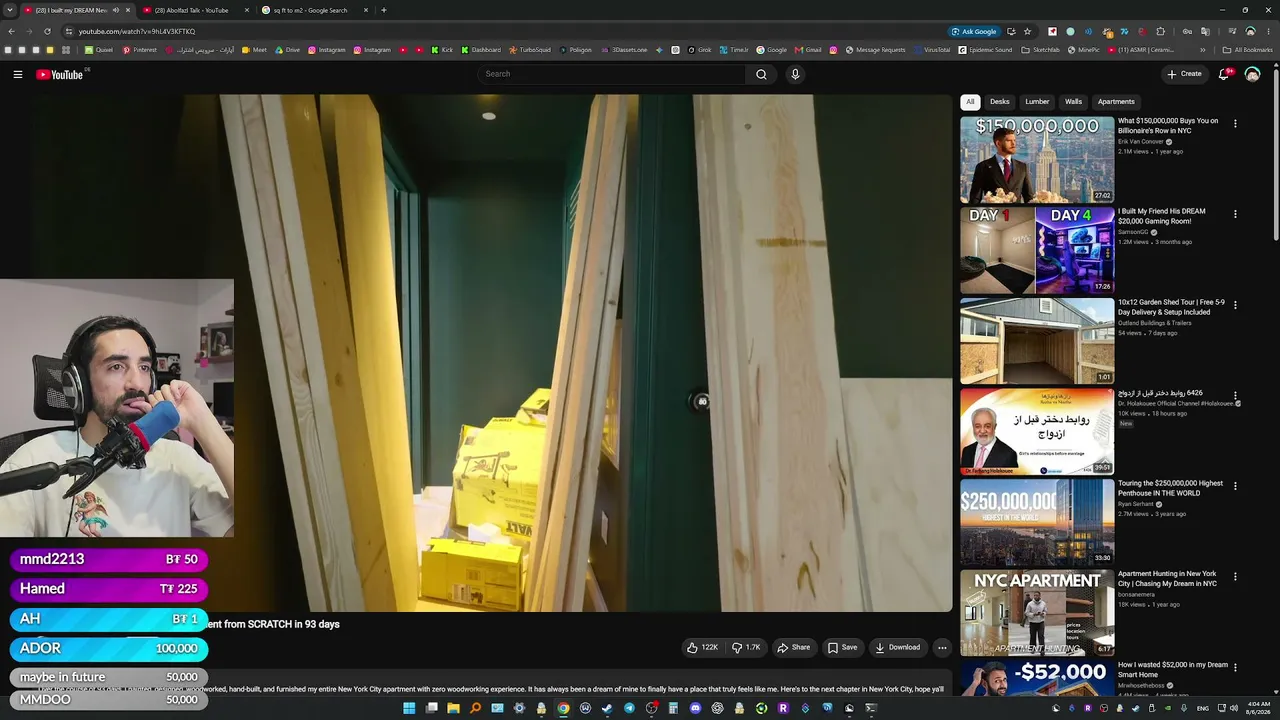Screen dimensions: 1280x720
Task: Open more actions ellipsis below the video
Action: (942, 647)
